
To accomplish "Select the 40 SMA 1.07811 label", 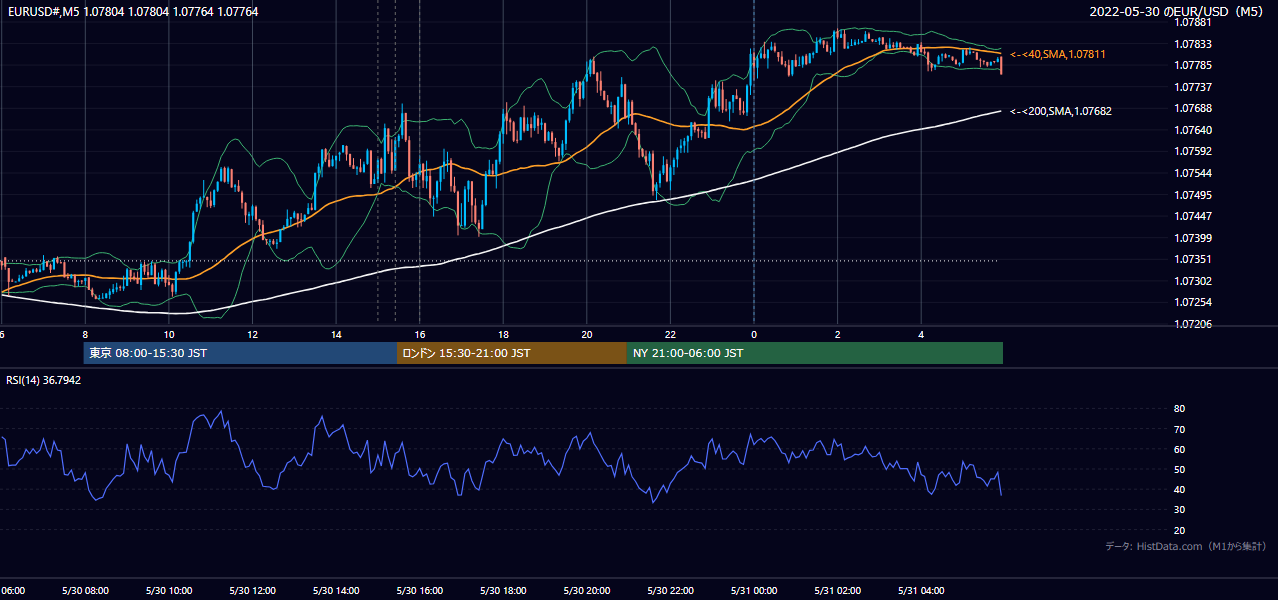I will tap(1058, 54).
